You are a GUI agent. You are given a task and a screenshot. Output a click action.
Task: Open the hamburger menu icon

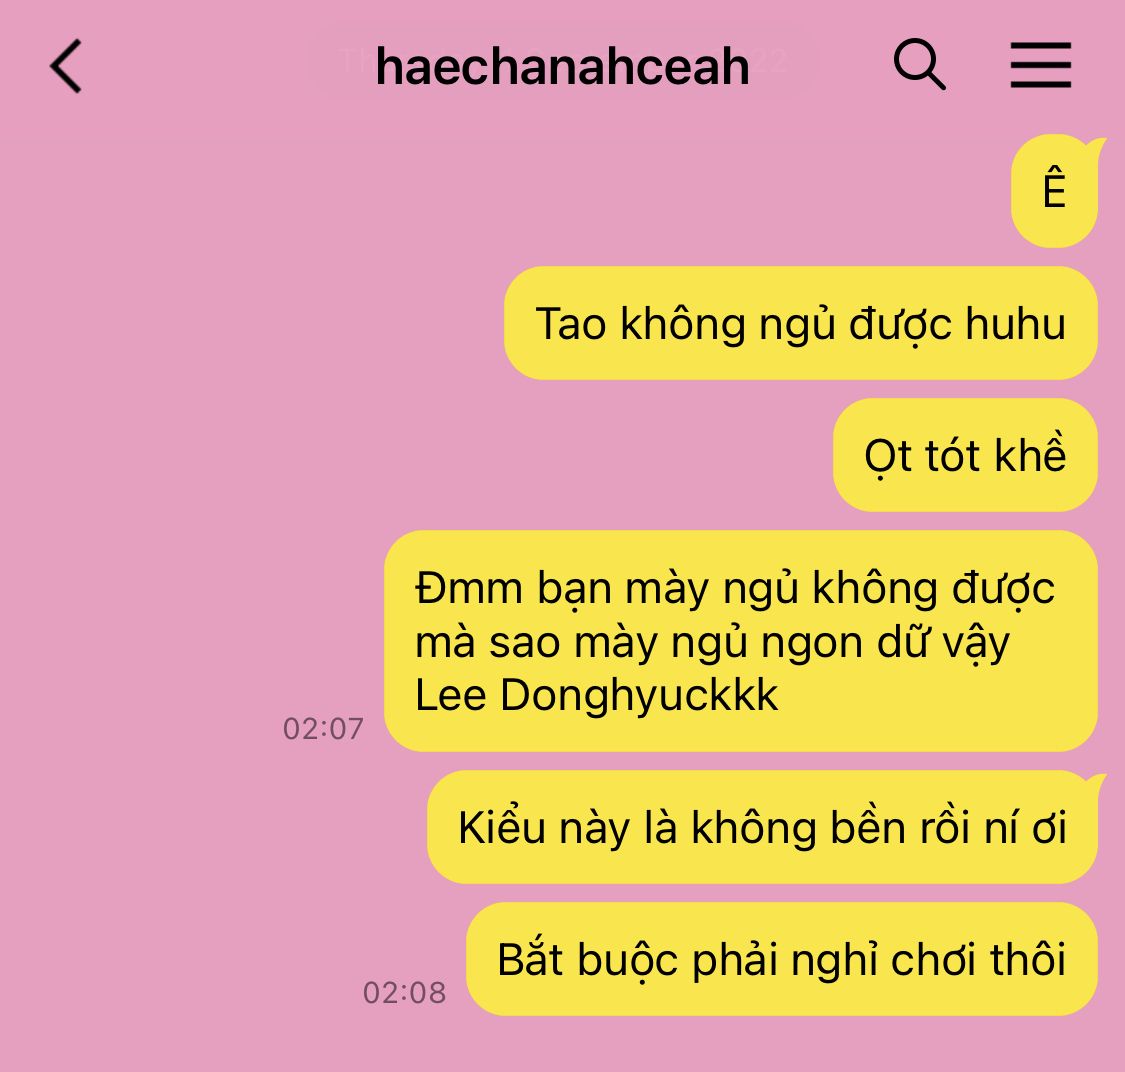1040,65
